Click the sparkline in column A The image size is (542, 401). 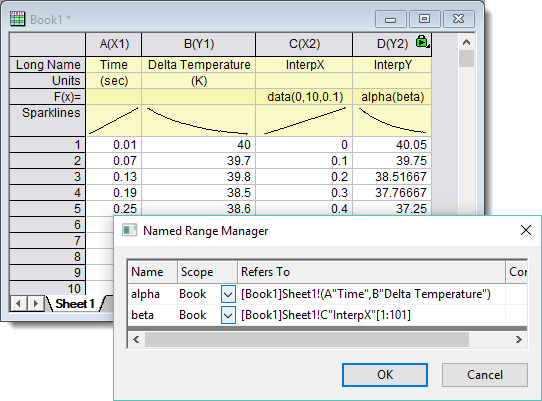[x=114, y=120]
